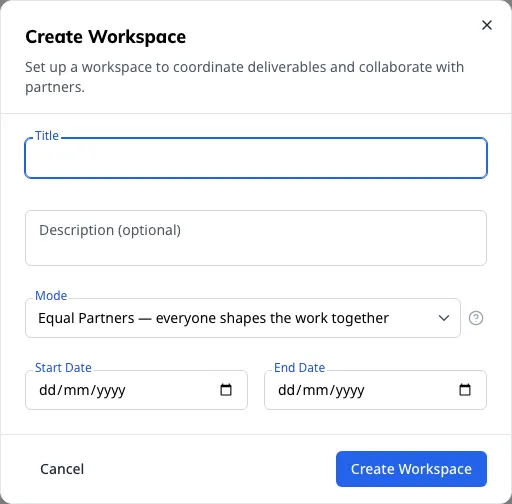The height and width of the screenshot is (504, 512).
Task: Click the End Date field label
Action: click(x=300, y=368)
